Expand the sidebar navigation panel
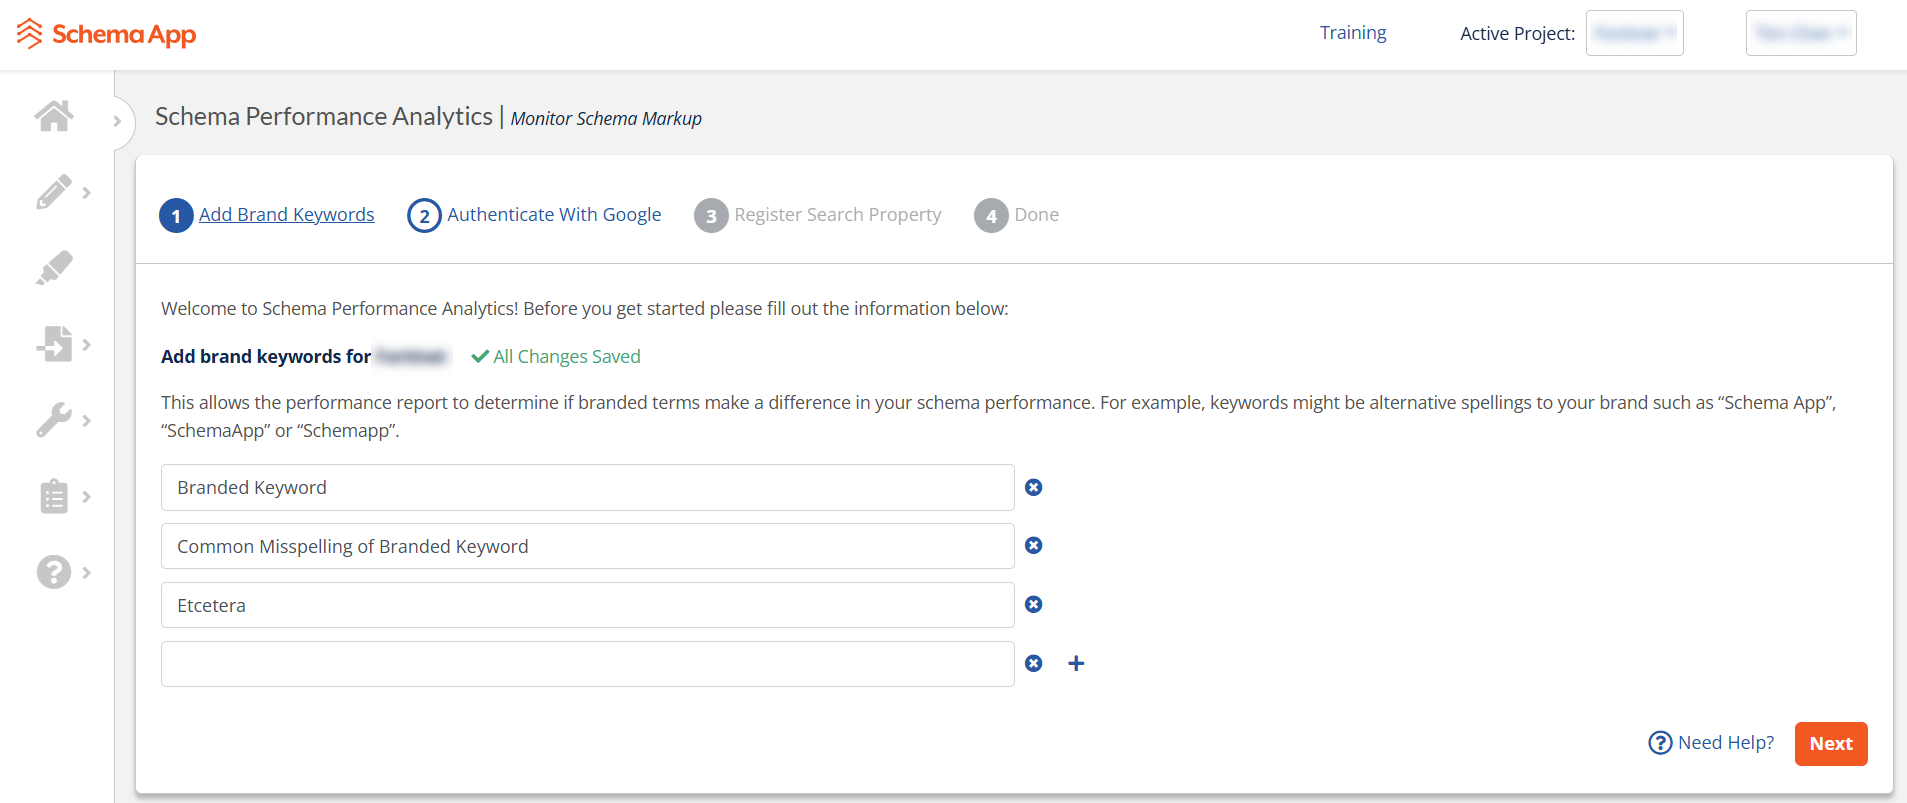 tap(118, 121)
